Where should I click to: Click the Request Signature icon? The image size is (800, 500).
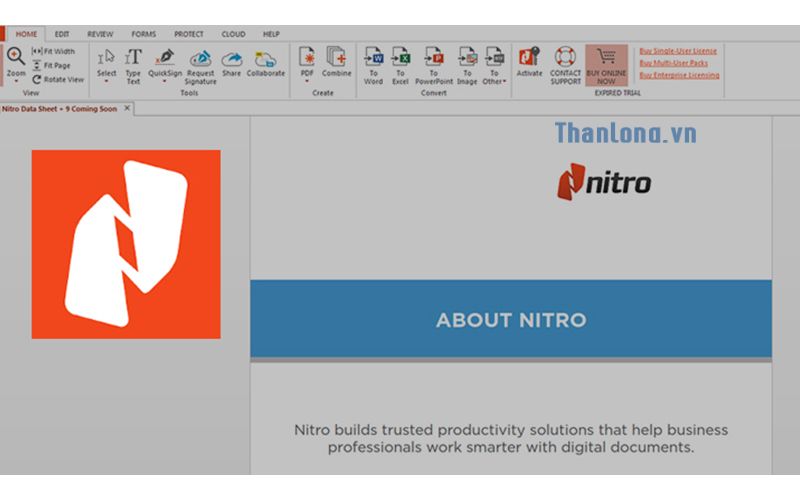click(200, 64)
